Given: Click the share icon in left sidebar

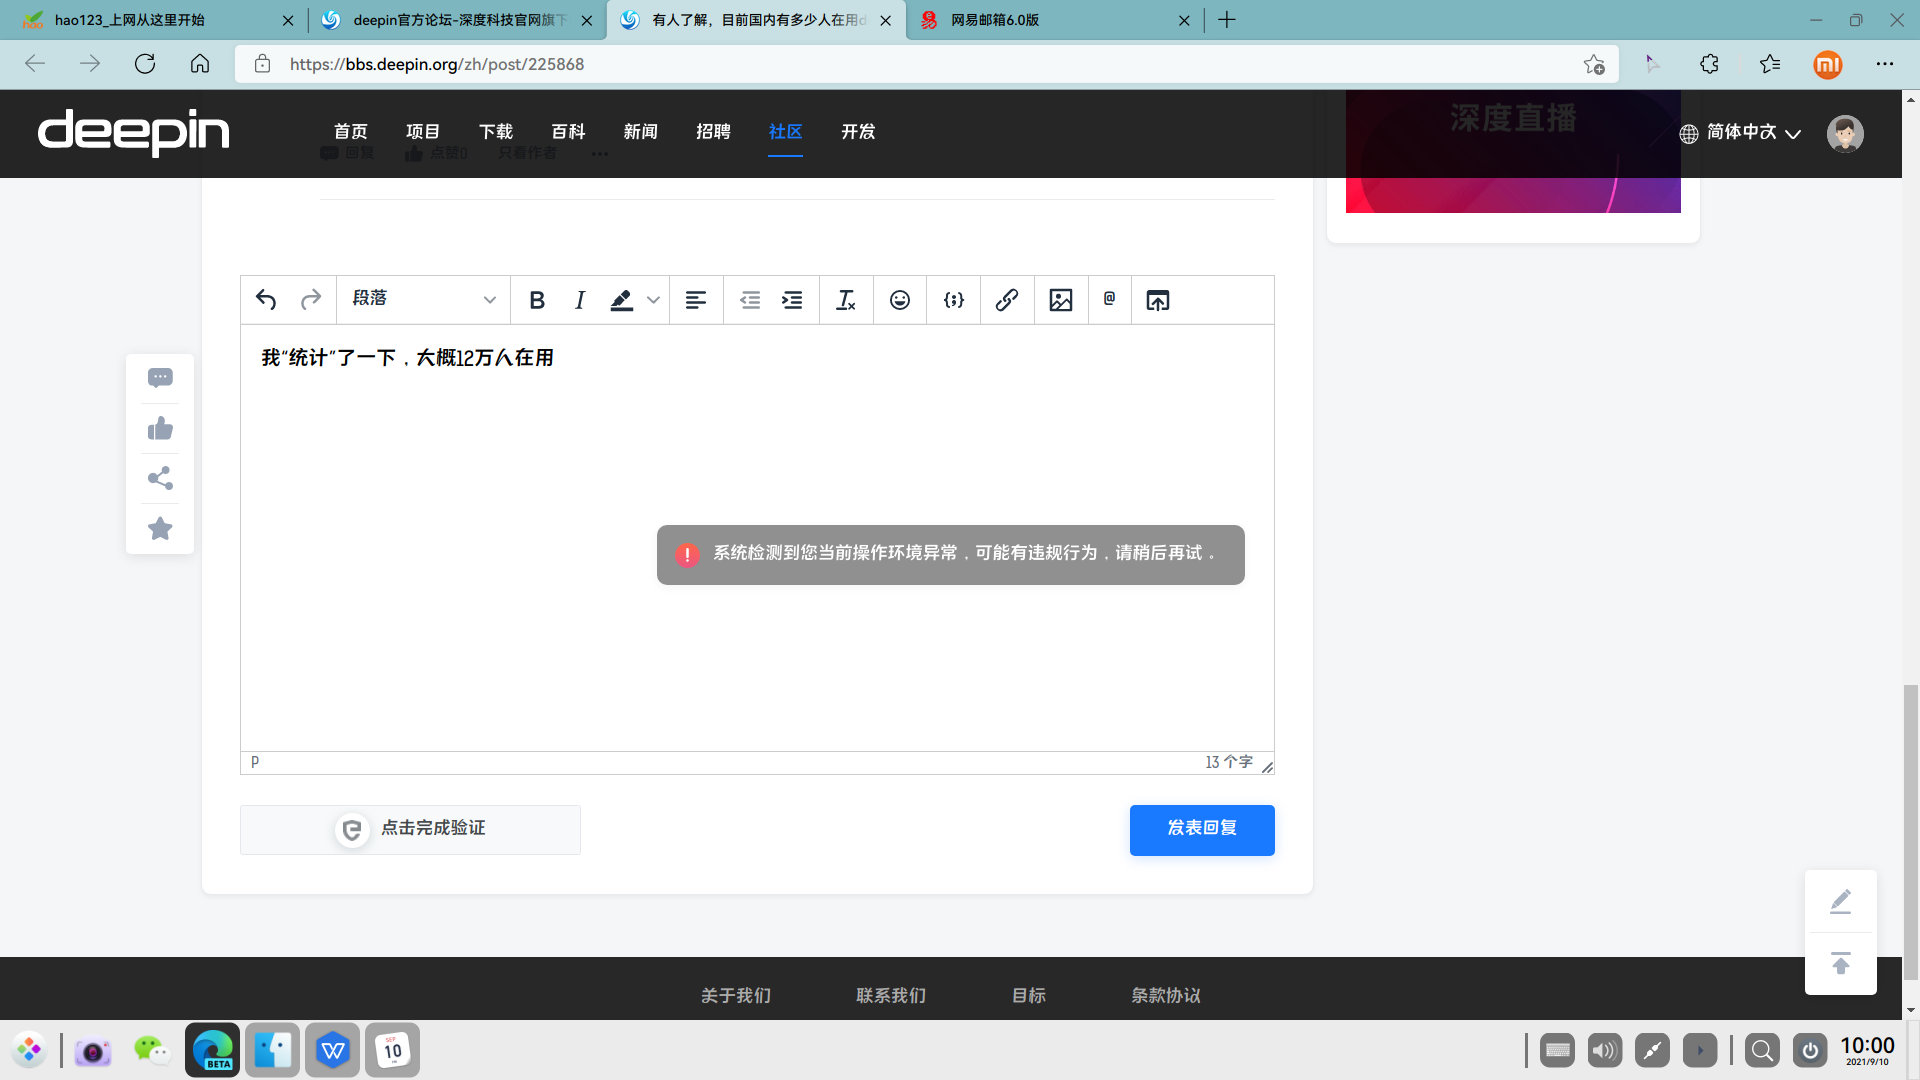Looking at the screenshot, I should 160,478.
